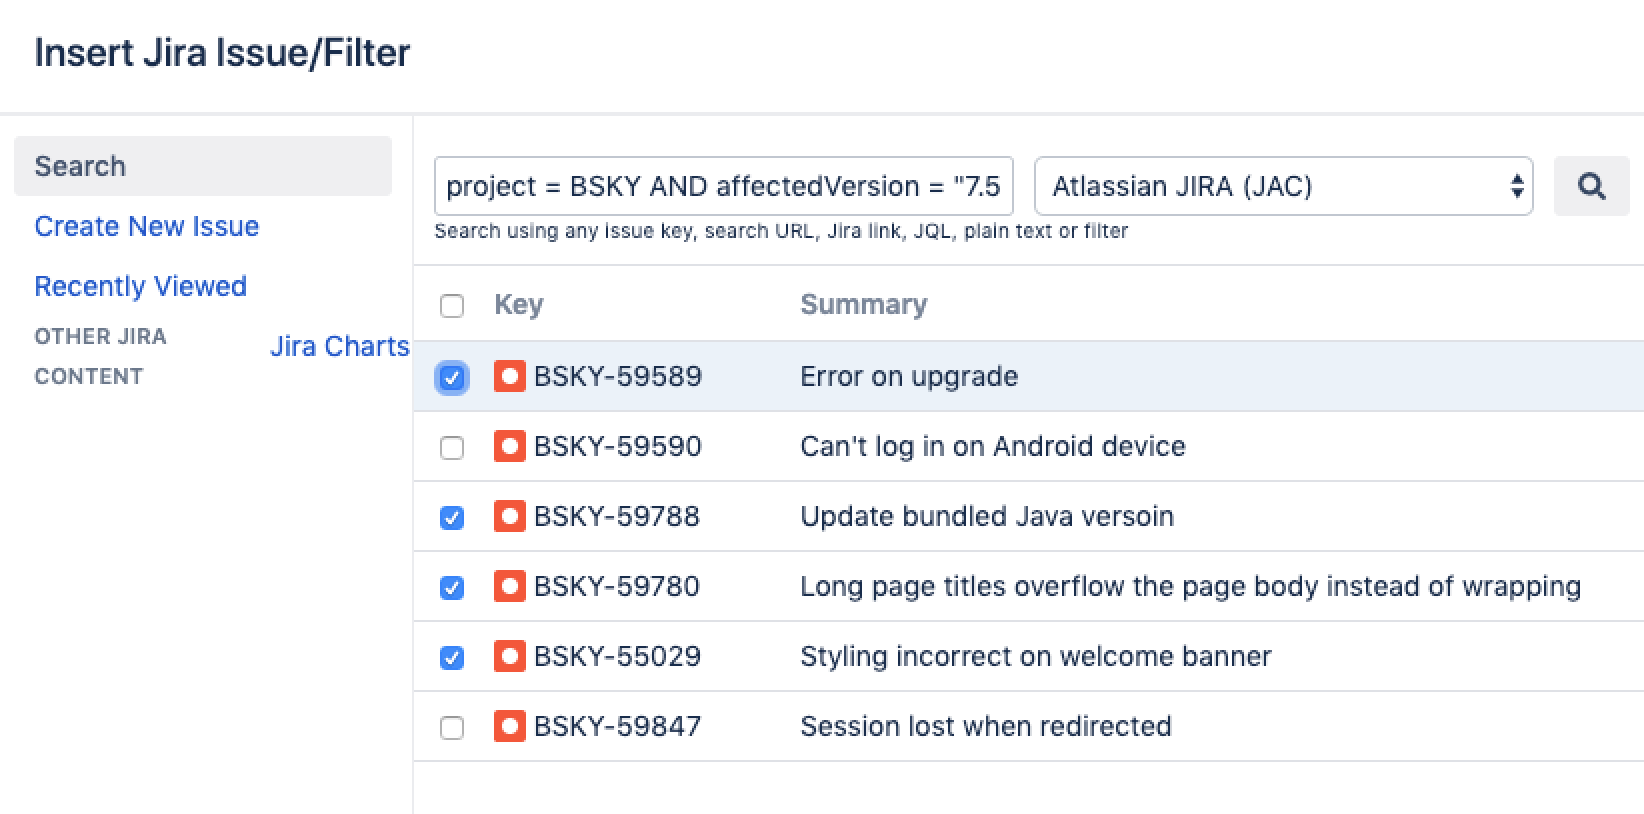Click bug icon next to BSKY-59589
The height and width of the screenshot is (814, 1644).
(x=509, y=377)
